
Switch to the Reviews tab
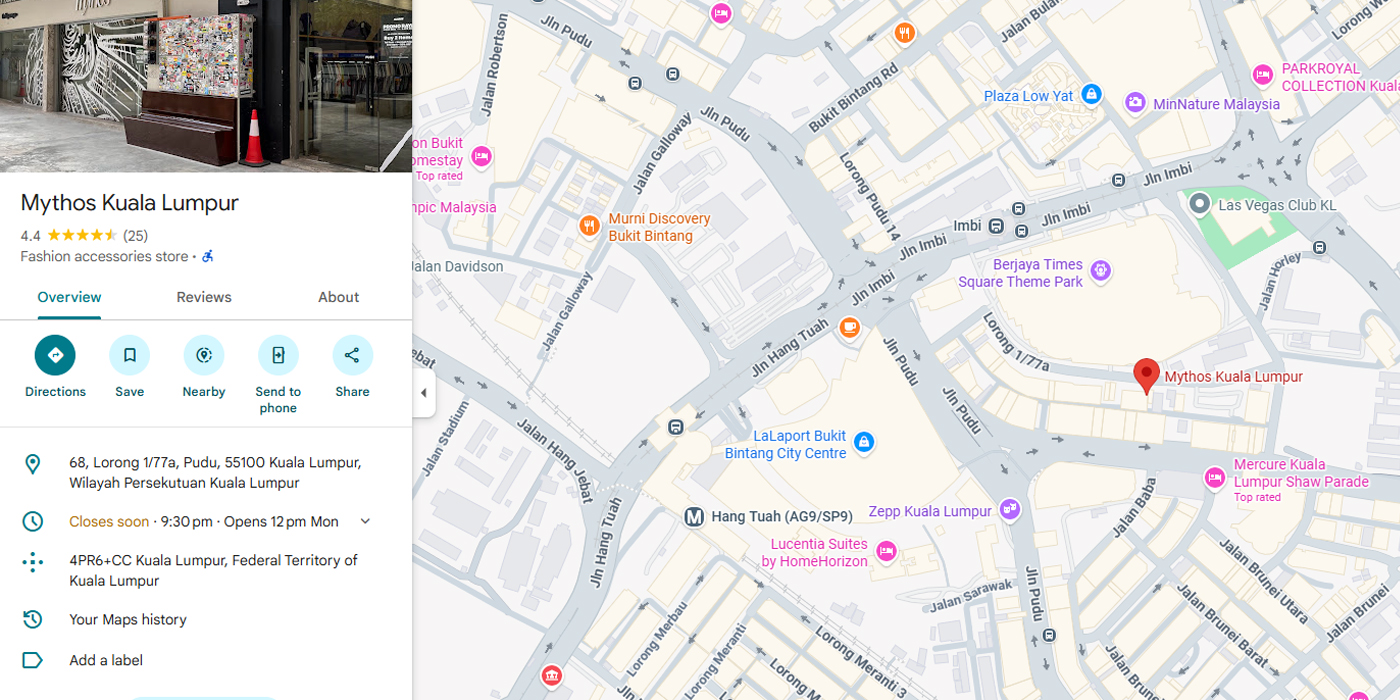pyautogui.click(x=204, y=297)
